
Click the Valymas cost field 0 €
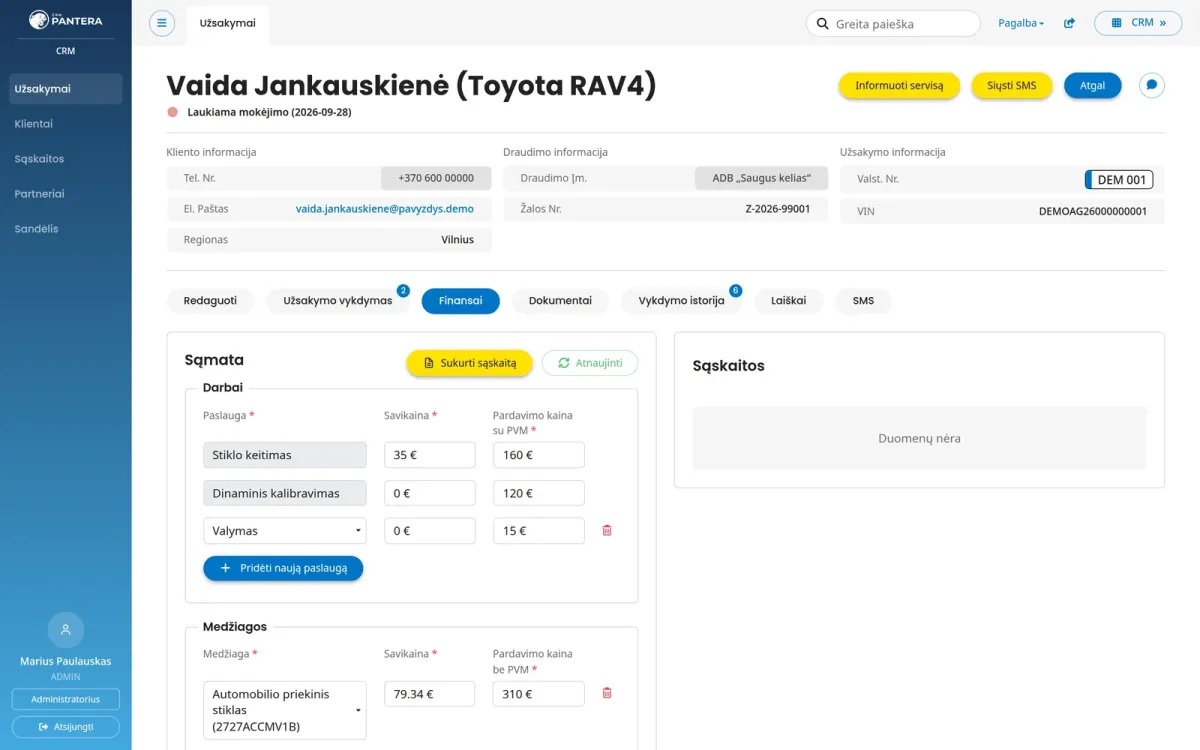pyautogui.click(x=430, y=531)
